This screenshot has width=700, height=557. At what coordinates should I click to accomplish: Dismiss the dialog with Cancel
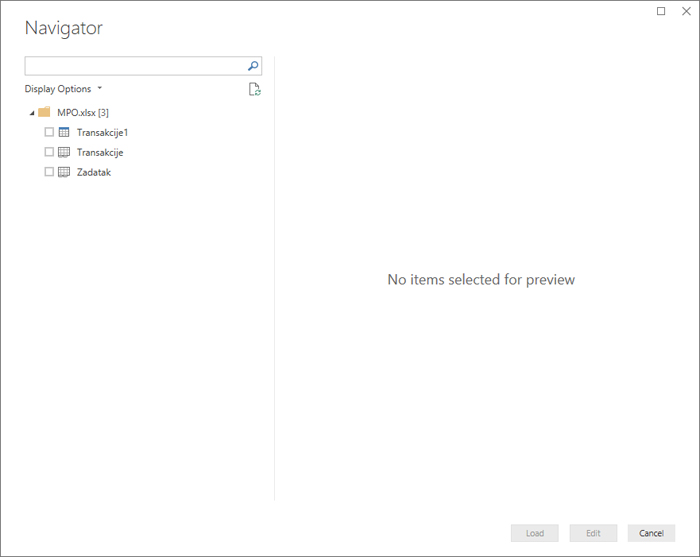tap(651, 533)
